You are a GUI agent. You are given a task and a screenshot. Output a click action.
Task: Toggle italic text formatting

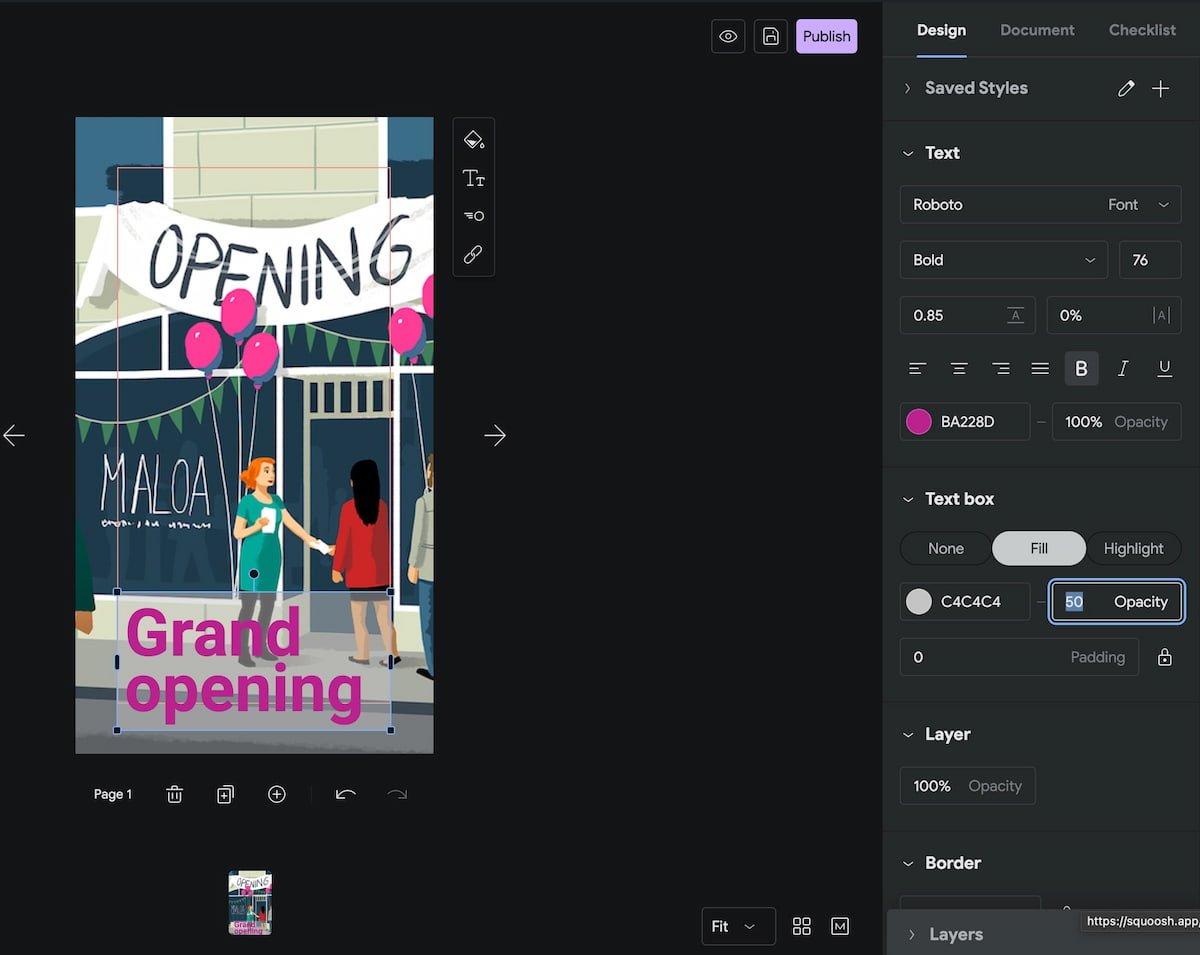point(1122,369)
